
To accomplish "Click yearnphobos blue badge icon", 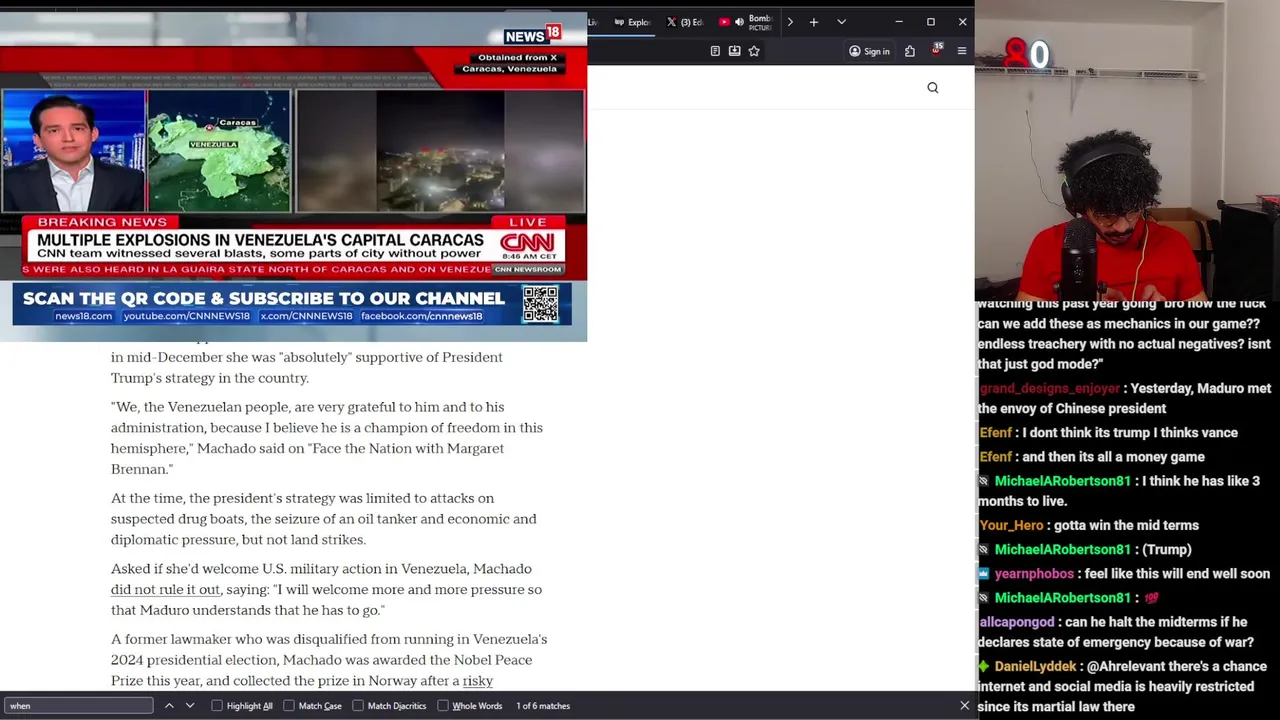I will [x=984, y=574].
